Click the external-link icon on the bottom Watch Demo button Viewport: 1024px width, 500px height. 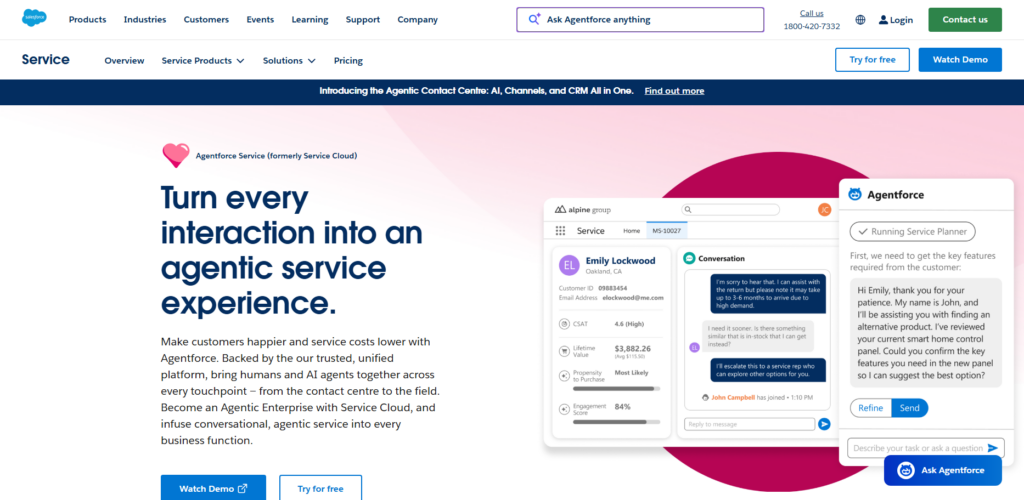[x=243, y=488]
